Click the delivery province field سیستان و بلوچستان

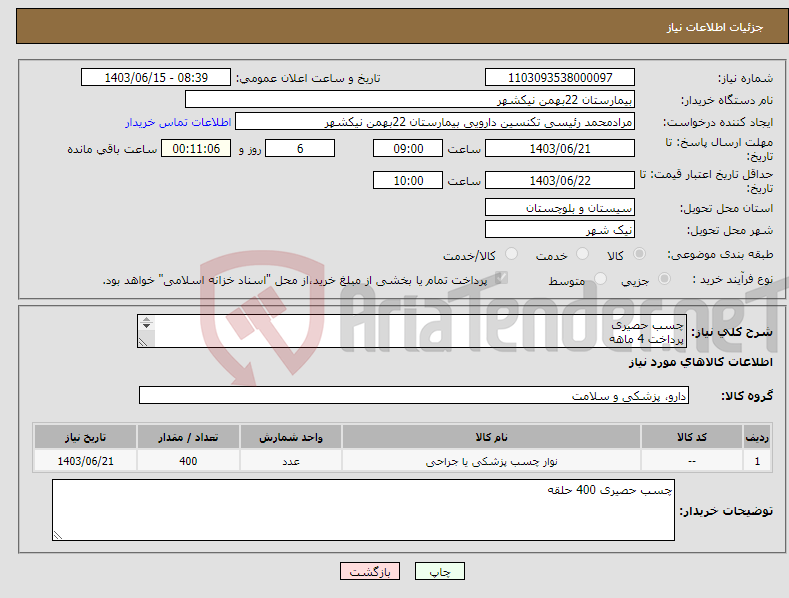pos(560,207)
